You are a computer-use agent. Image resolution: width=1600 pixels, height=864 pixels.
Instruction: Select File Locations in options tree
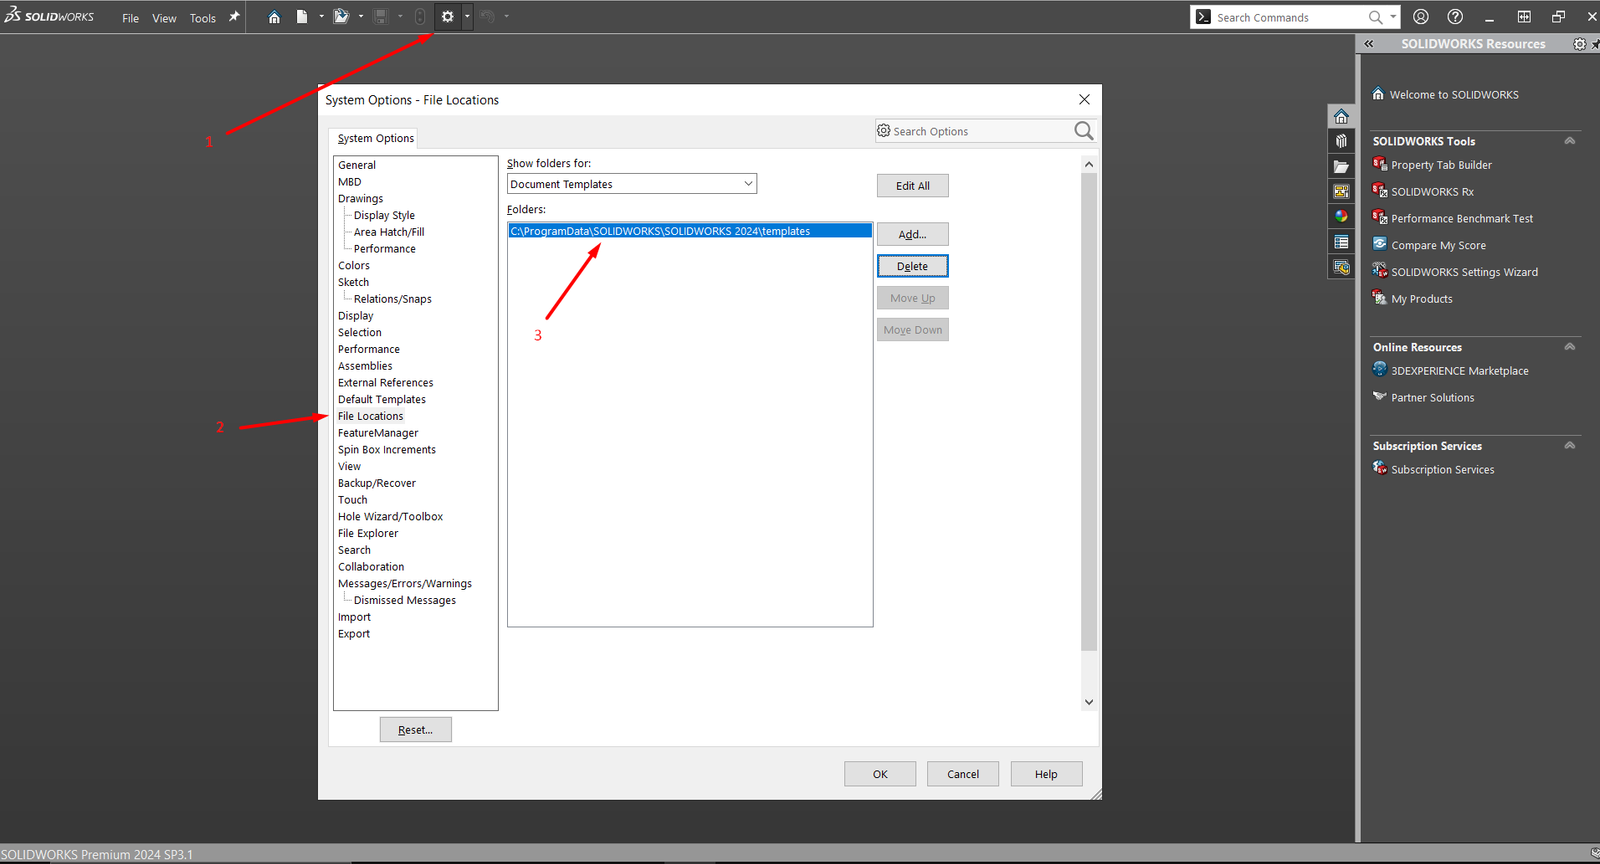(370, 416)
